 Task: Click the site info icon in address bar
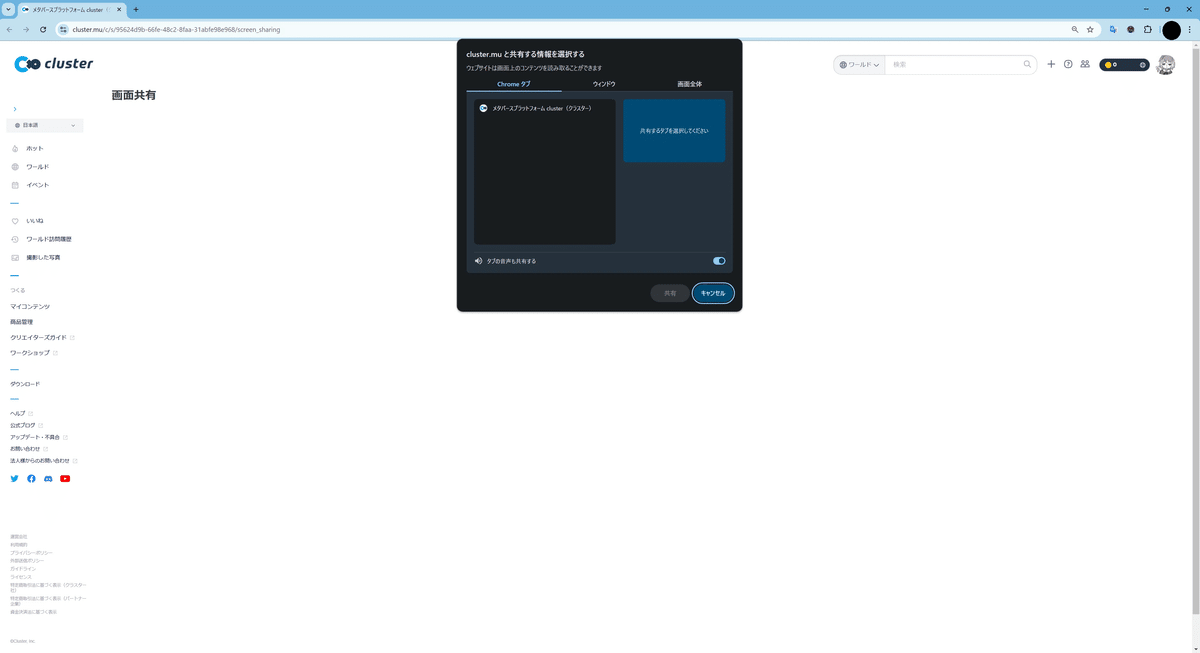[x=63, y=29]
